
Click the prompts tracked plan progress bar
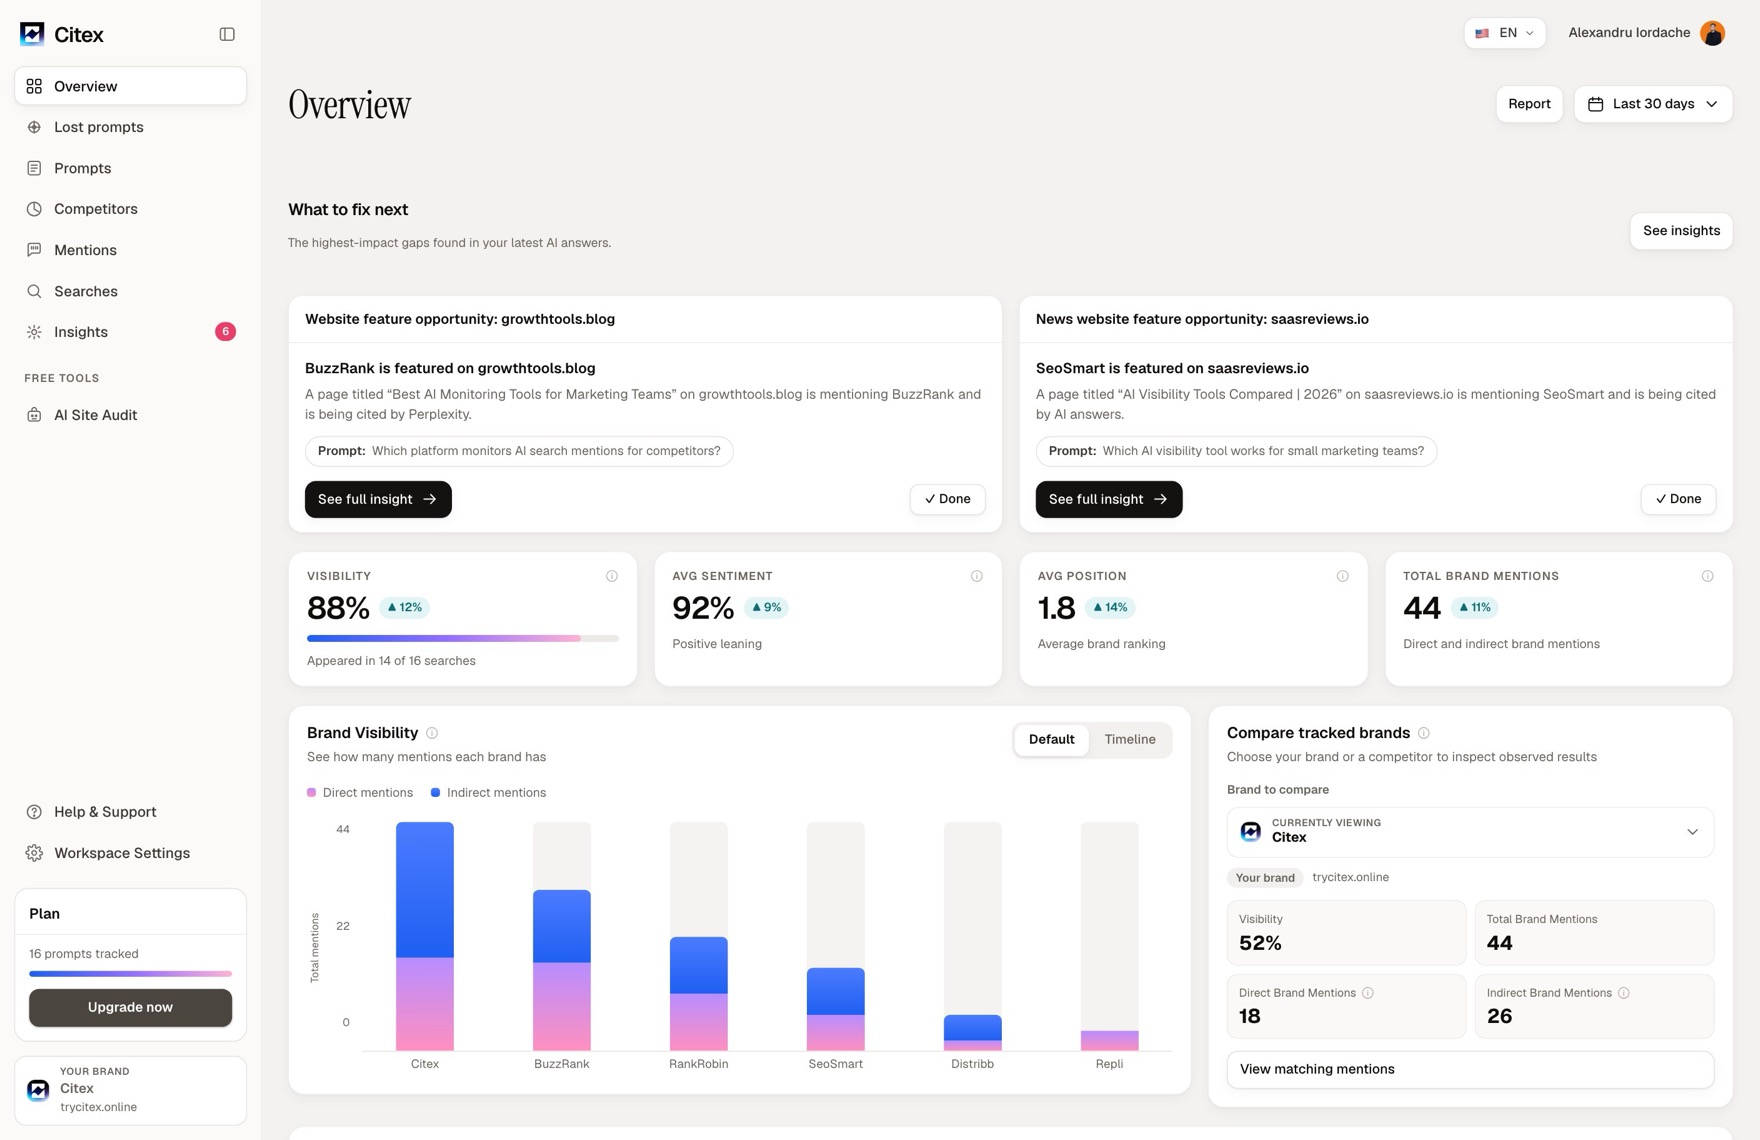[130, 973]
